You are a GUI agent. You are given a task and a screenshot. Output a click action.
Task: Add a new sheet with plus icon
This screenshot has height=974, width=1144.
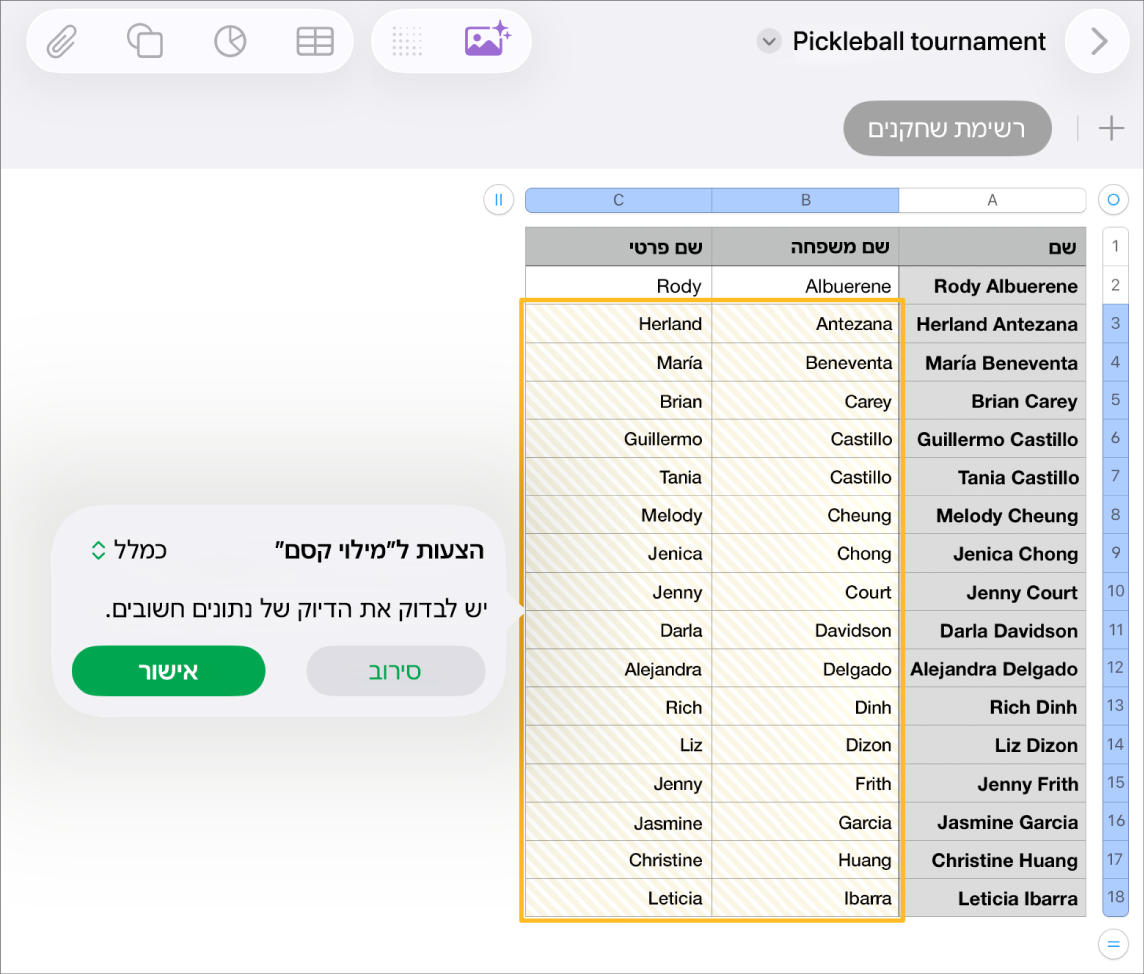(1111, 128)
